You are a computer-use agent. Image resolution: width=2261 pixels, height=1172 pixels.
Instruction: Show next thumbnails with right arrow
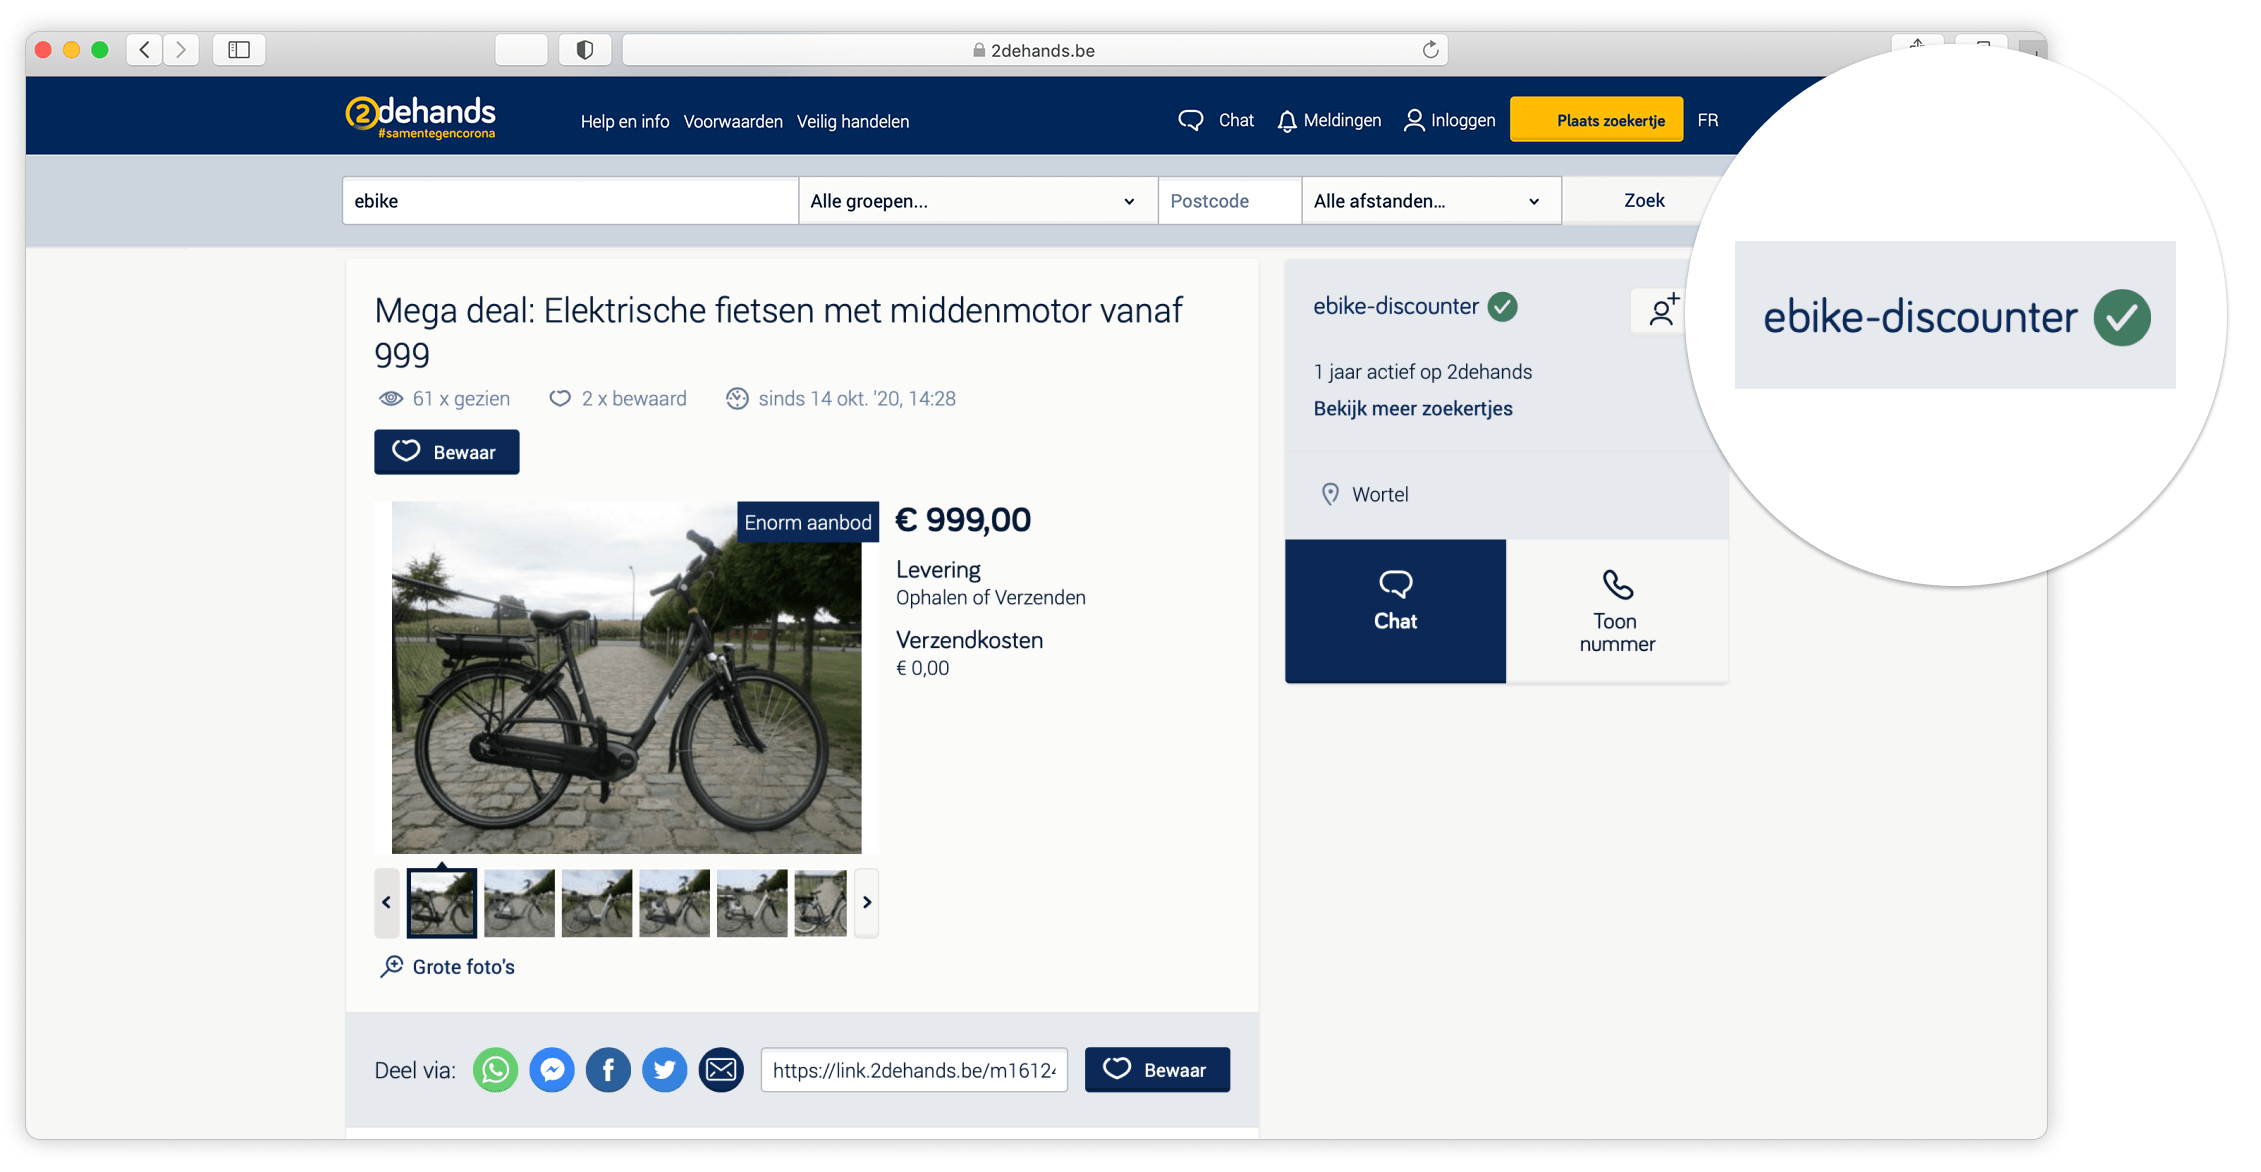pyautogui.click(x=867, y=903)
